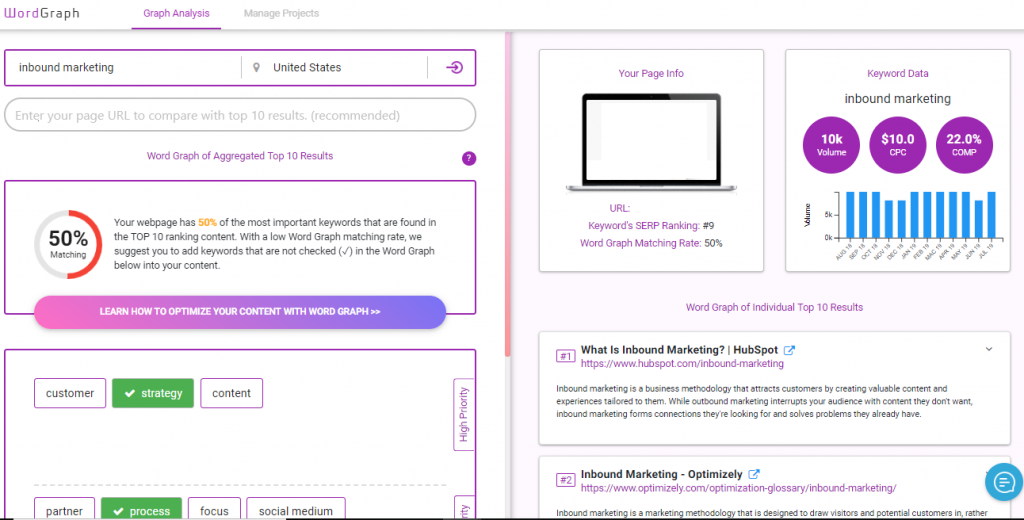
Task: Click the #2 rank badge
Action: pyautogui.click(x=566, y=480)
